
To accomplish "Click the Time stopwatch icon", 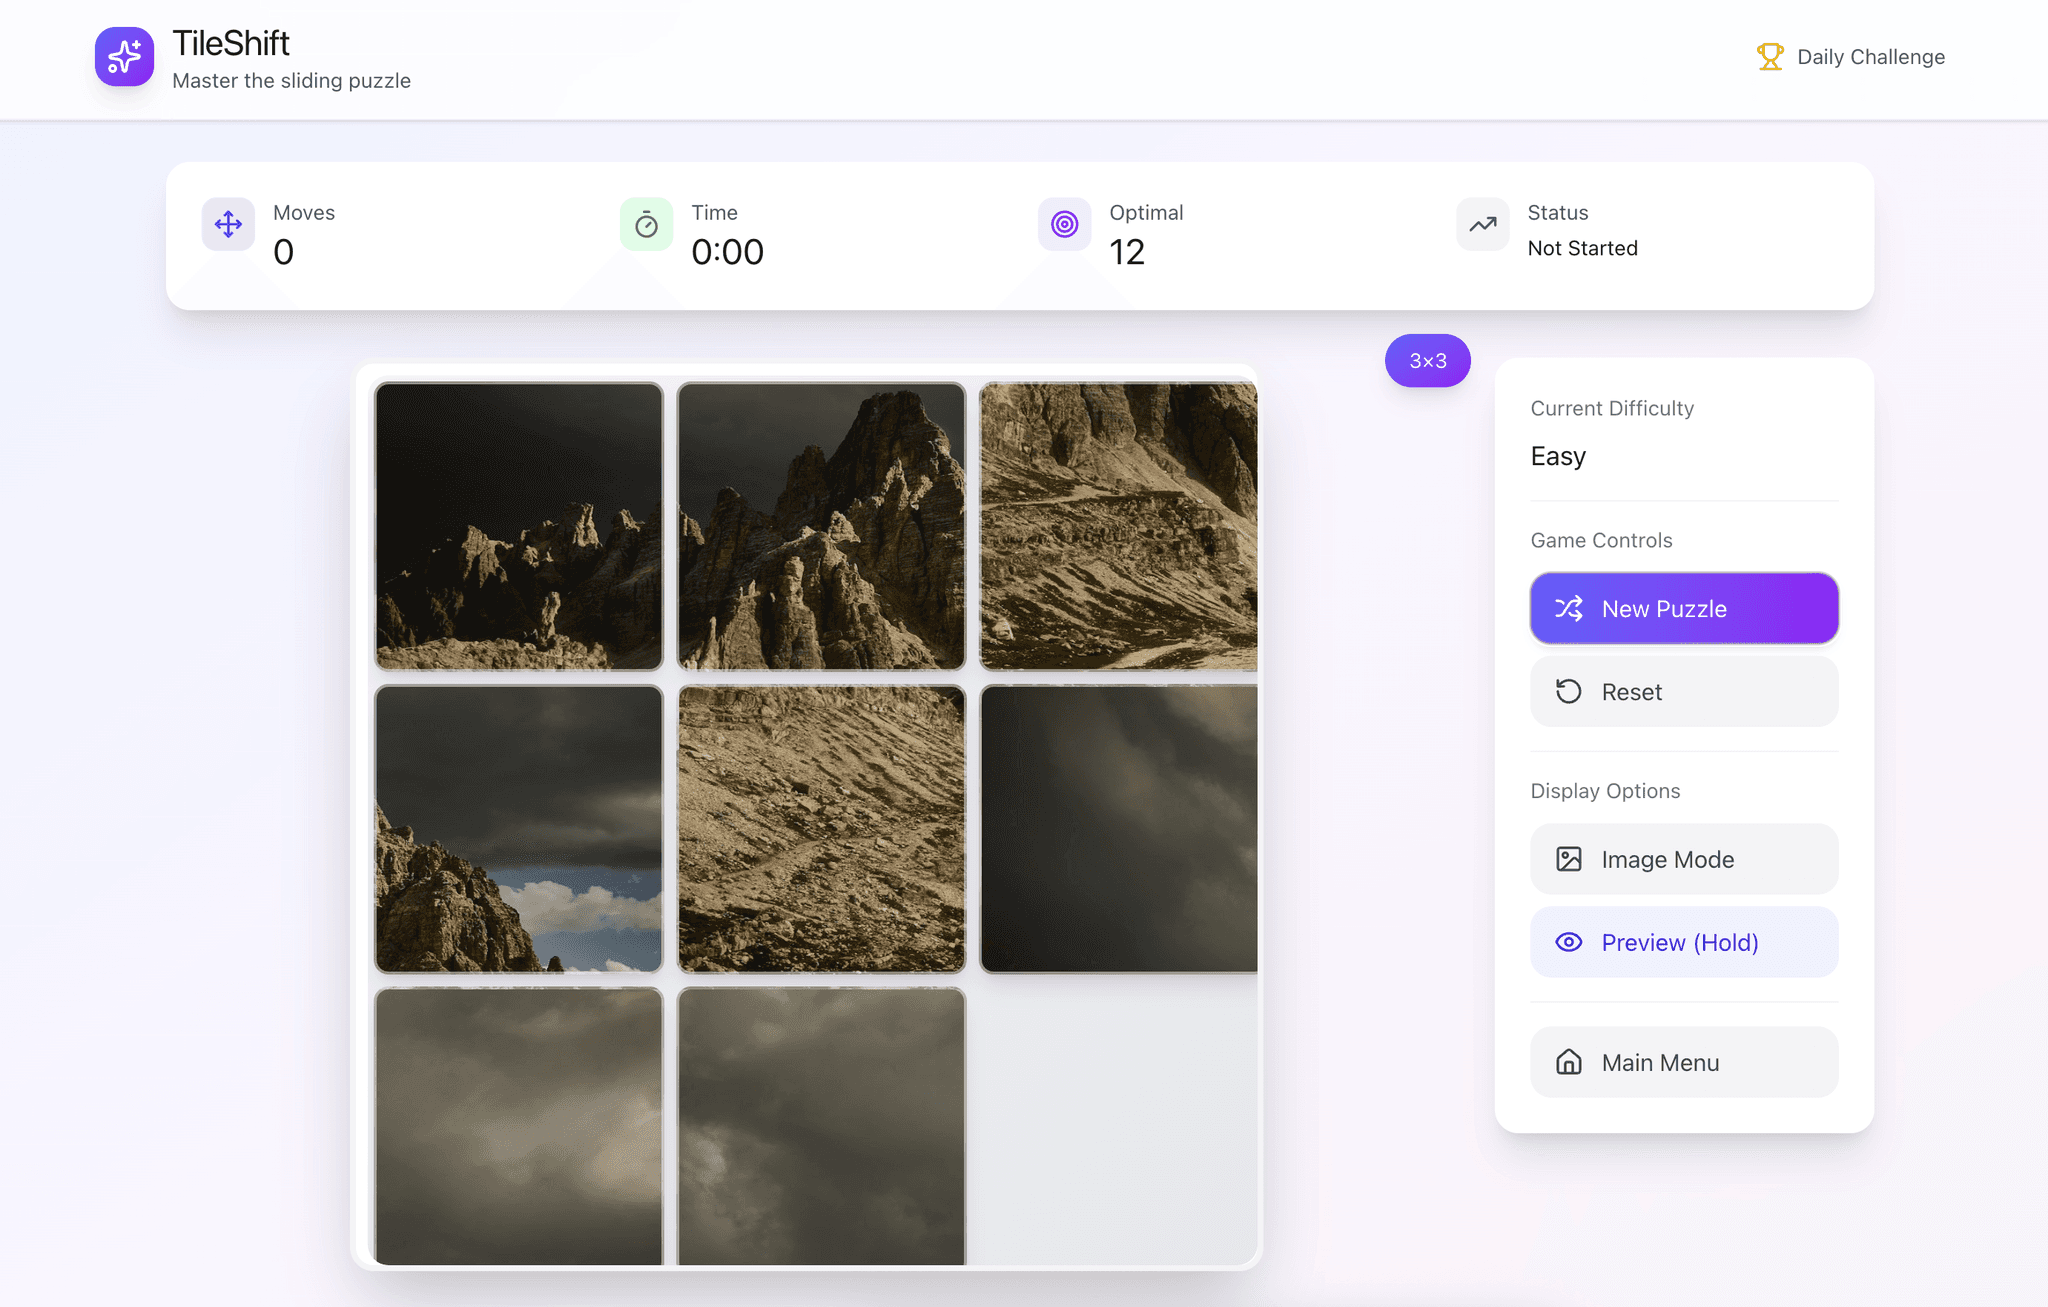I will [x=646, y=224].
